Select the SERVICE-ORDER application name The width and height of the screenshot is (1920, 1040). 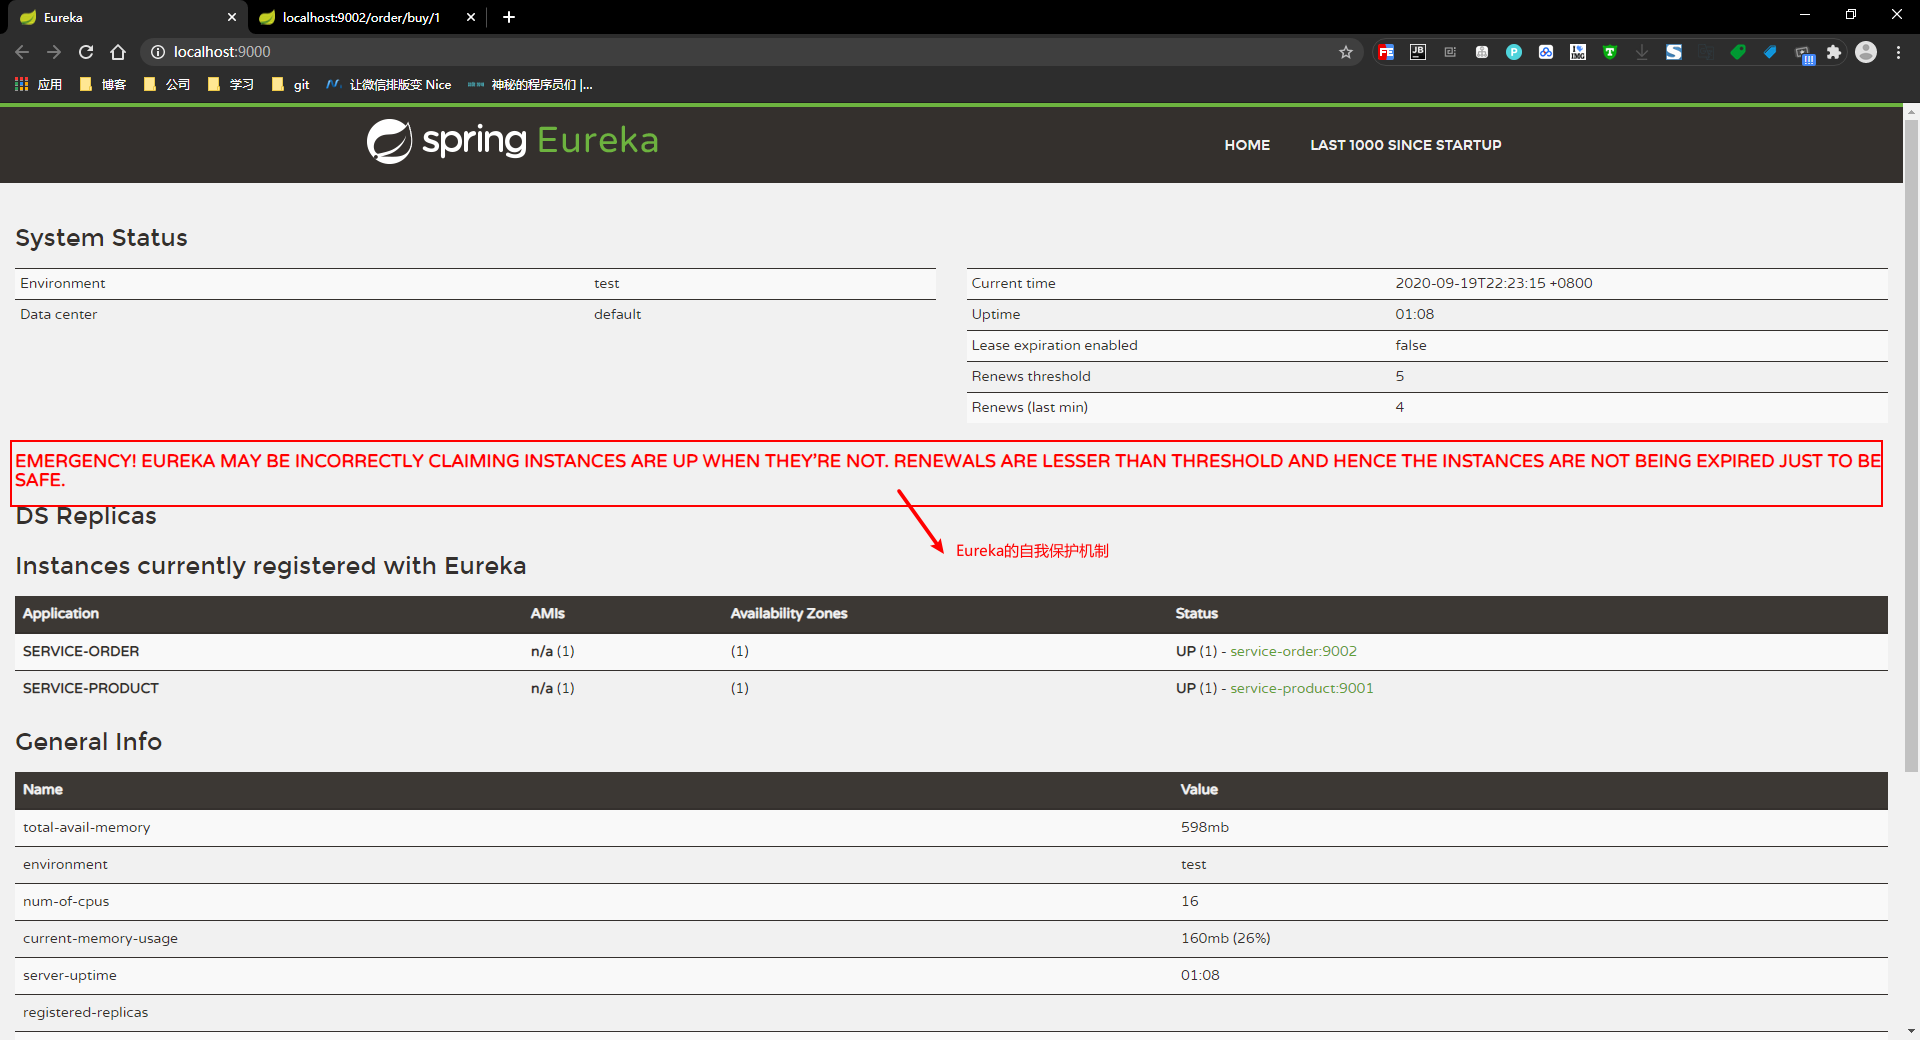click(x=81, y=651)
